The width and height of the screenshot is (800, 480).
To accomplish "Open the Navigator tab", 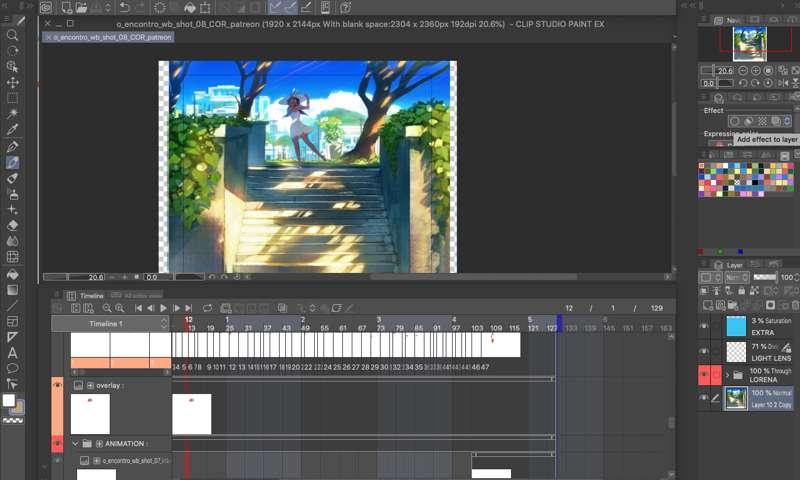I will 727,20.
